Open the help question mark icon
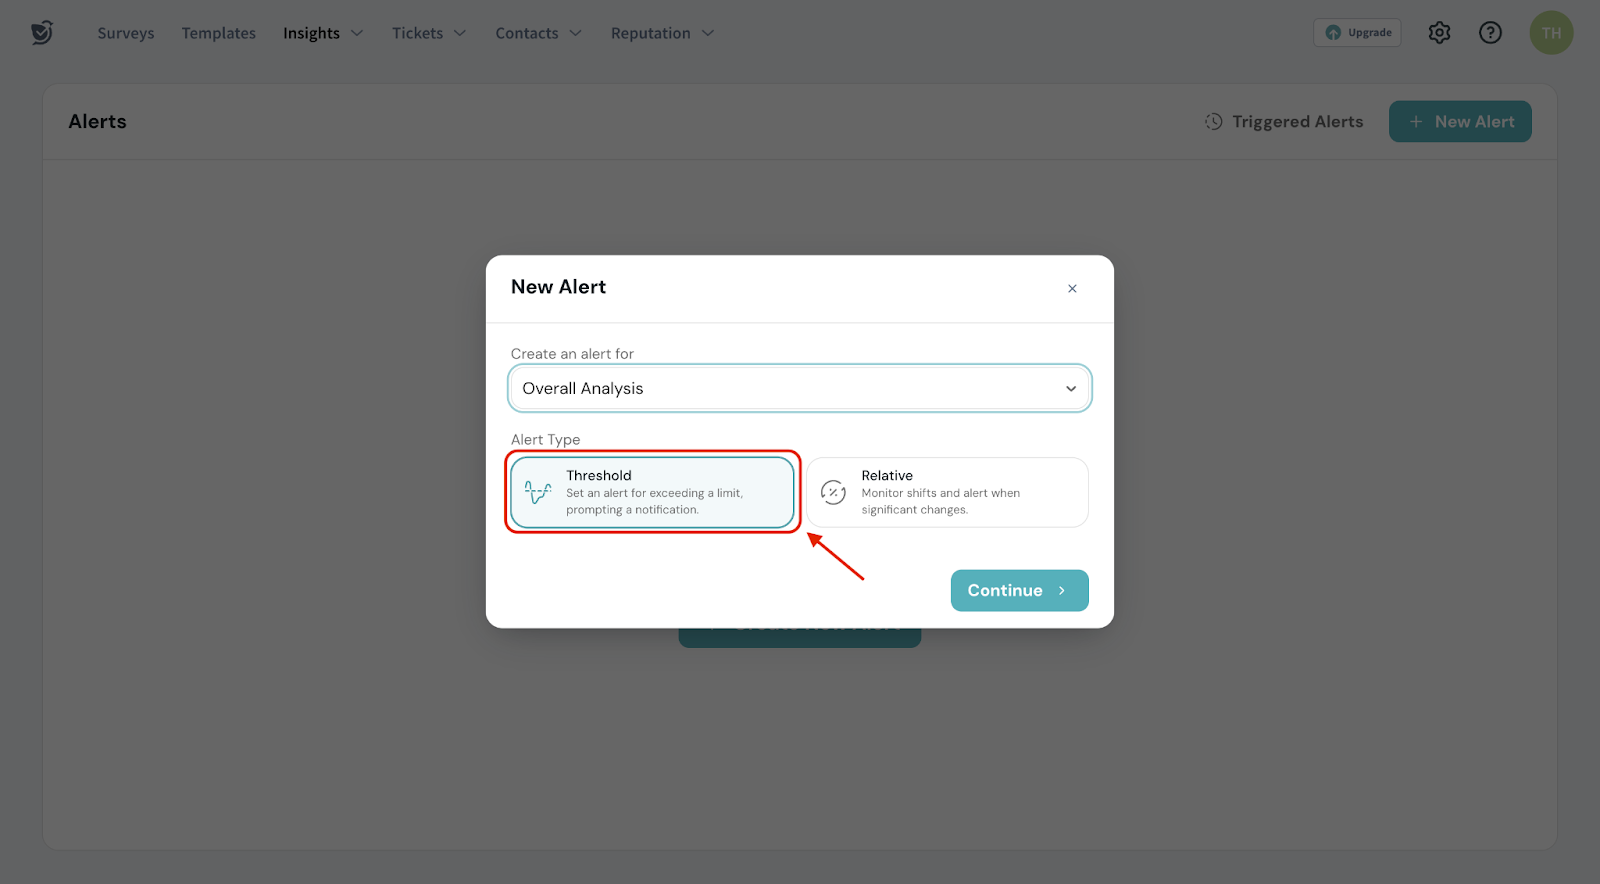Screen dimensions: 1600x884 pyautogui.click(x=1490, y=33)
